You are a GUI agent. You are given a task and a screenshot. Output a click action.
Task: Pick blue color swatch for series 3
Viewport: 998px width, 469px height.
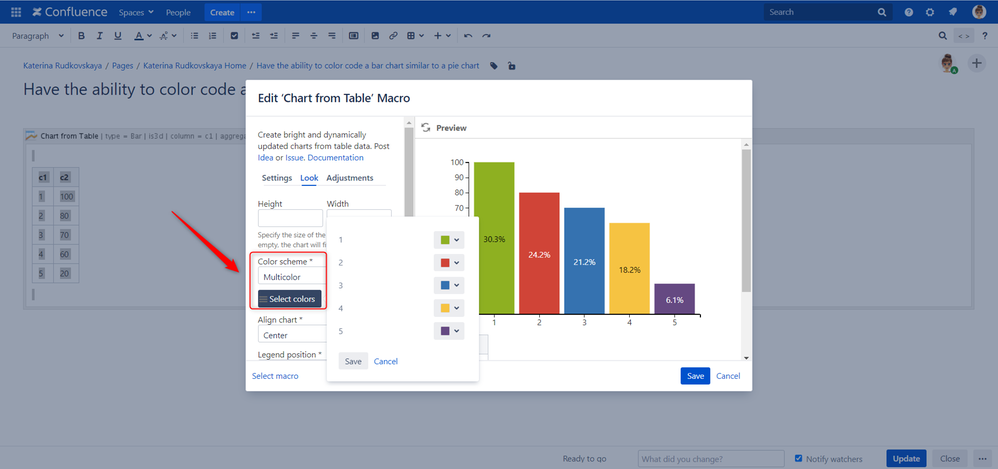(x=445, y=286)
